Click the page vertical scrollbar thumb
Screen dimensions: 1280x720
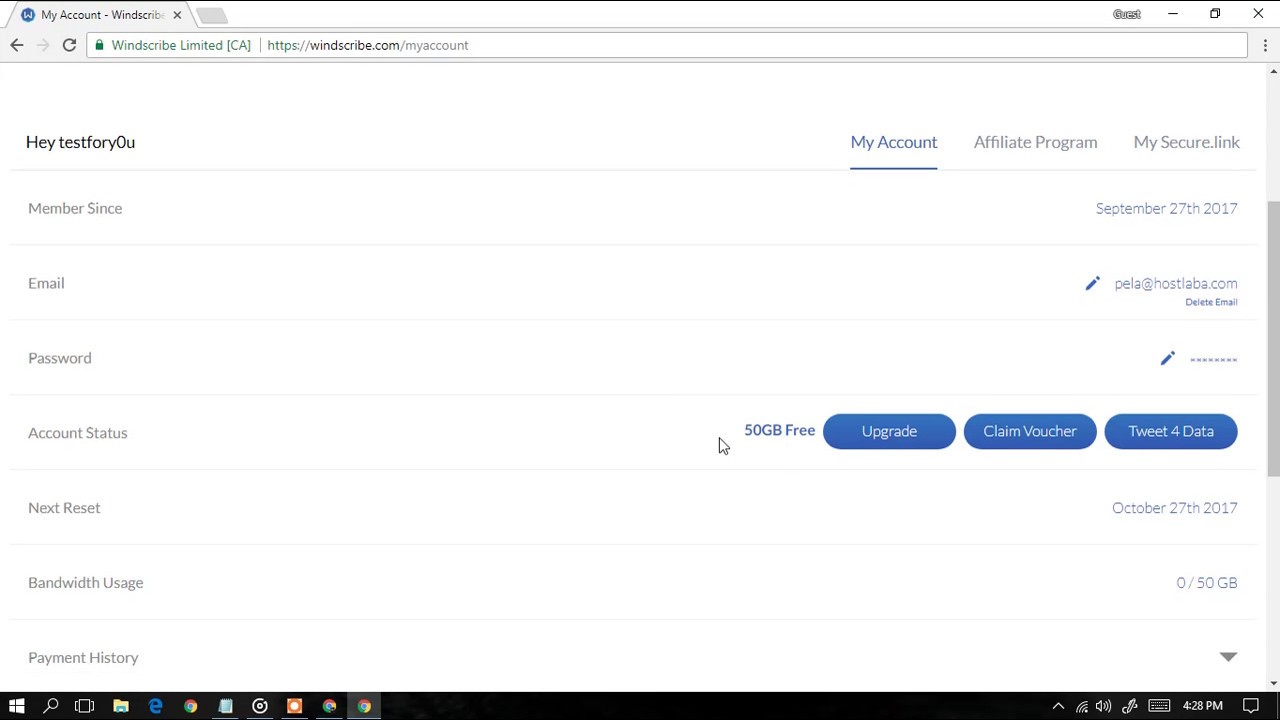1273,338
